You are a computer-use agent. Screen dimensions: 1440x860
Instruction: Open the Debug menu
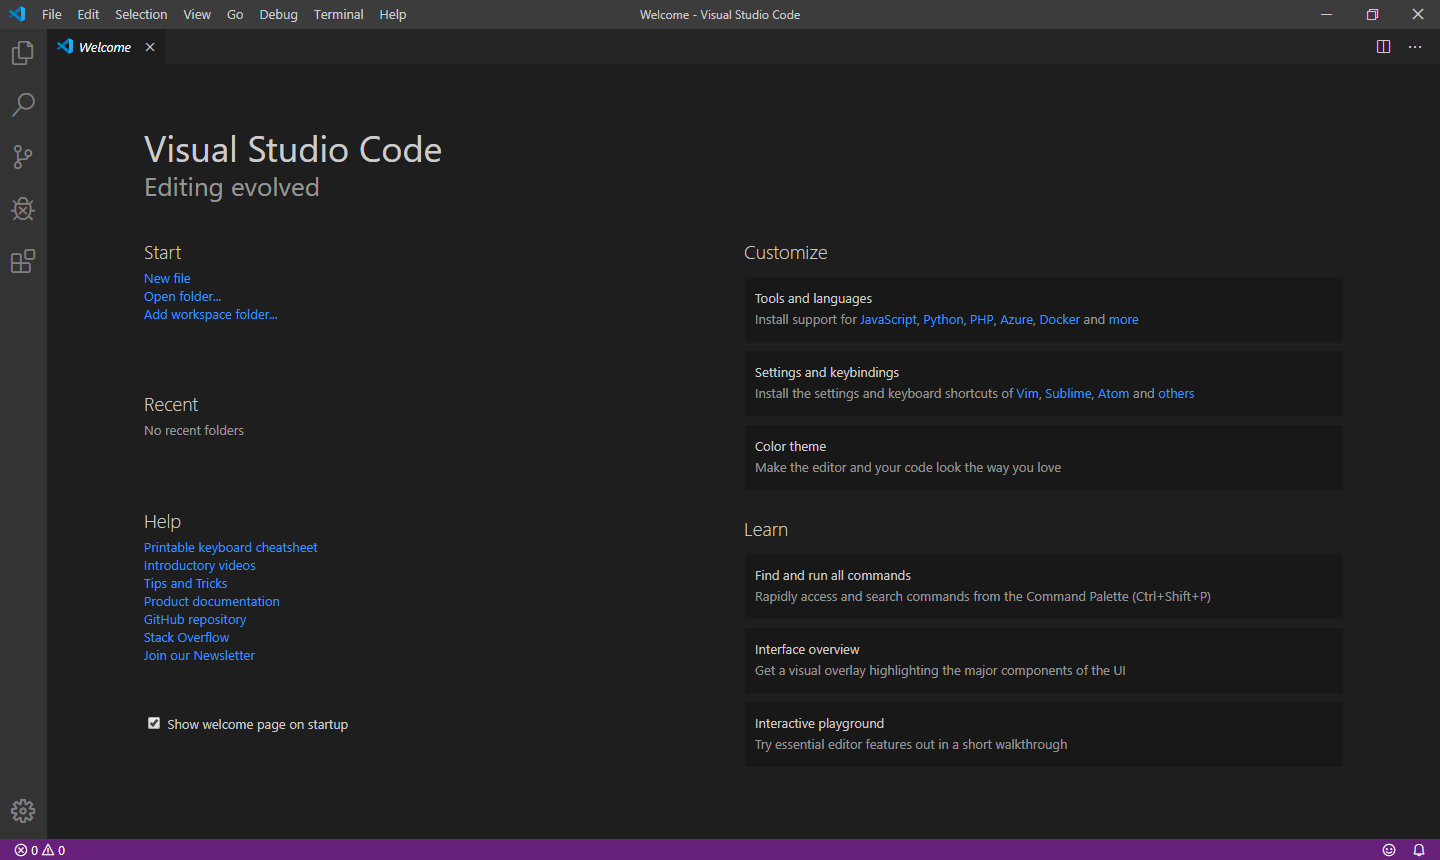coord(278,14)
